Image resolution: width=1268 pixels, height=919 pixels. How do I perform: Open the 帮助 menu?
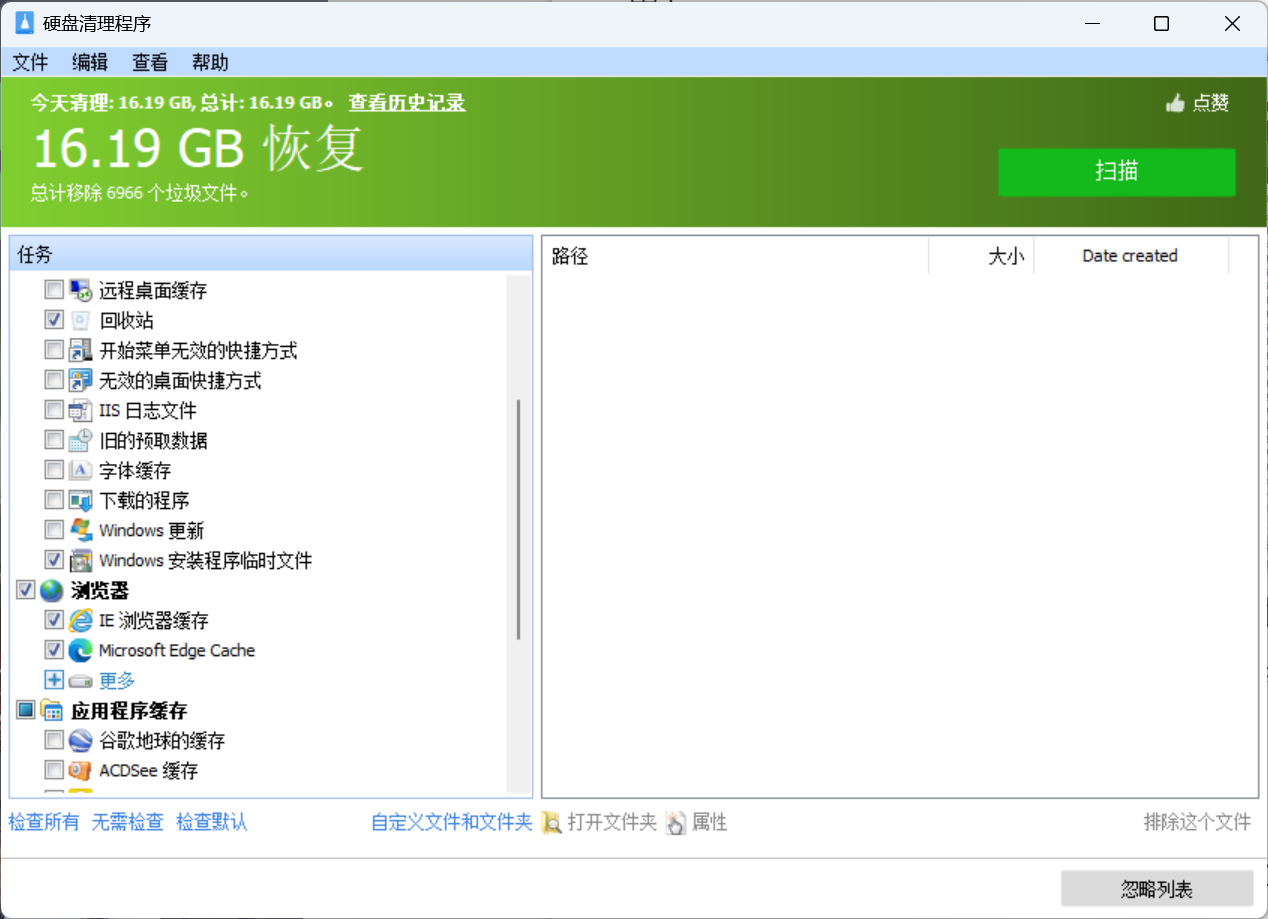(x=210, y=62)
